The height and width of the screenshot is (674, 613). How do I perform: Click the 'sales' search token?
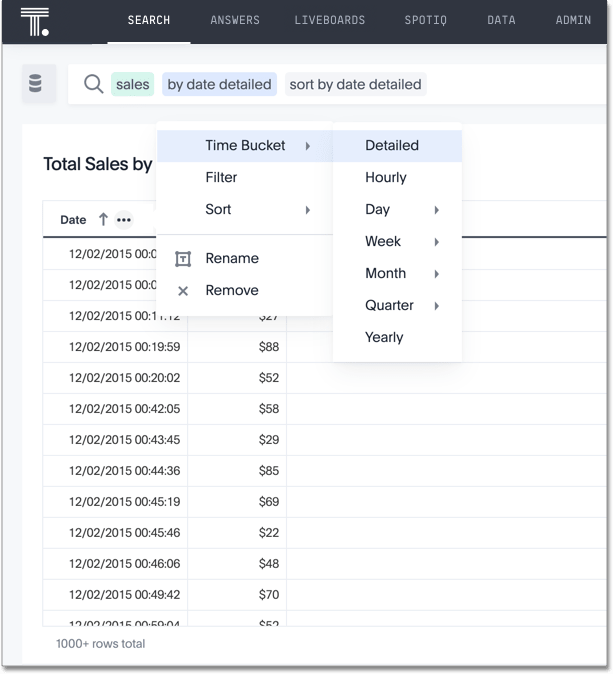coord(132,85)
